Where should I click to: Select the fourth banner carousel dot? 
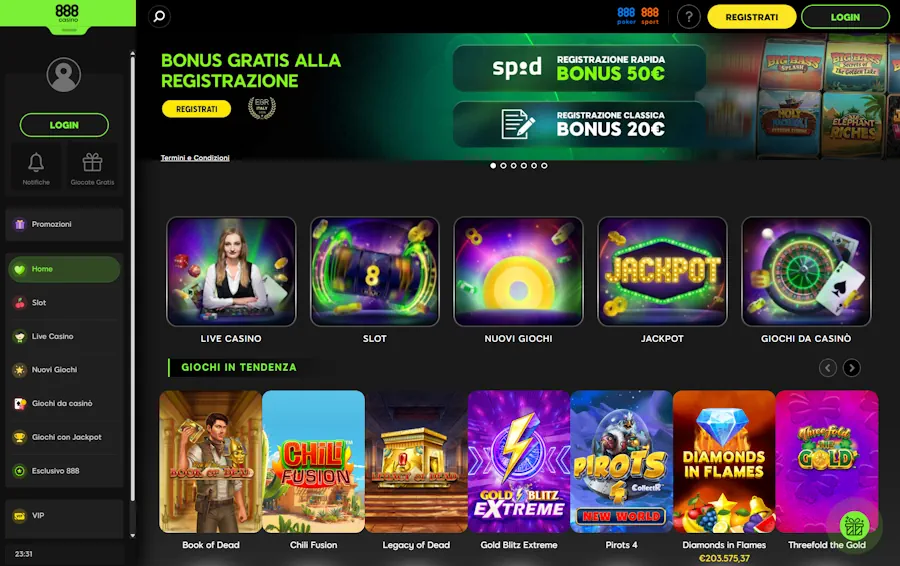click(523, 165)
